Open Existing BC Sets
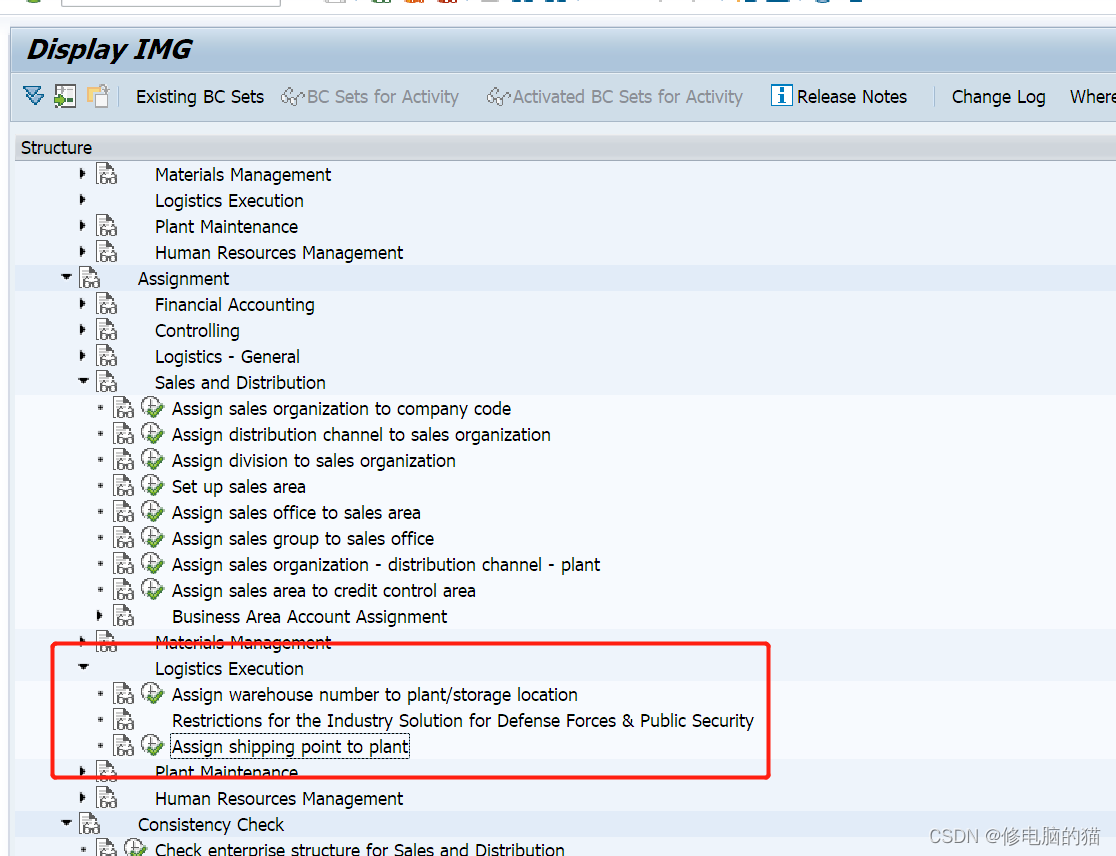The width and height of the screenshot is (1116, 856). 200,97
